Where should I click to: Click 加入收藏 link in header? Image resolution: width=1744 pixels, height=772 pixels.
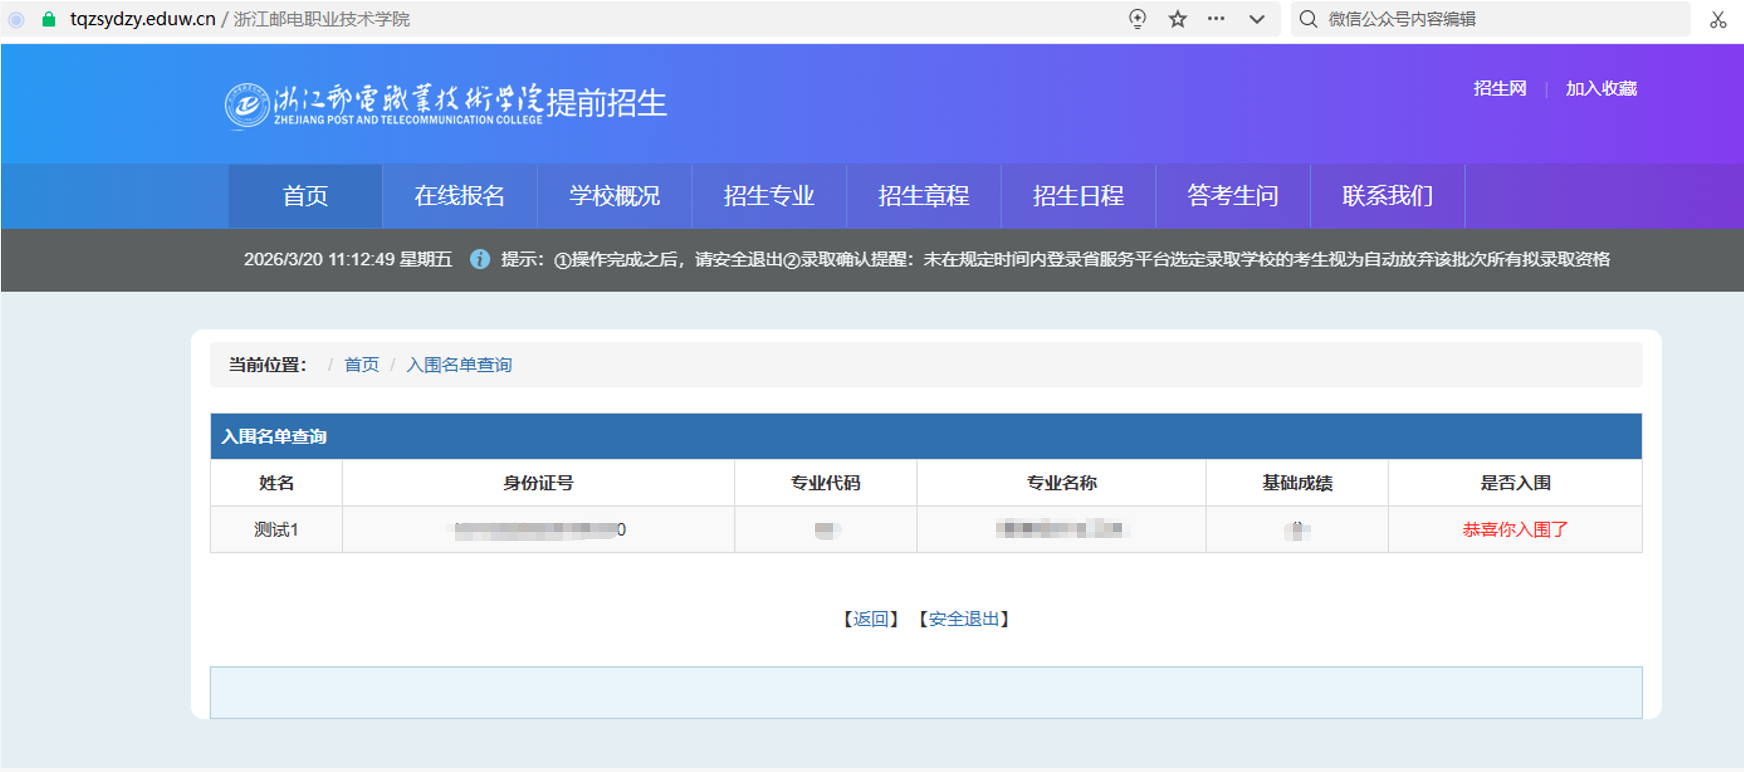1600,89
